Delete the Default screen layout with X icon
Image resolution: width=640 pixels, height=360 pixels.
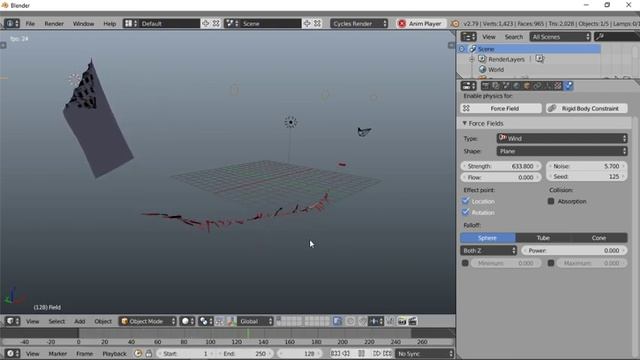click(216, 23)
